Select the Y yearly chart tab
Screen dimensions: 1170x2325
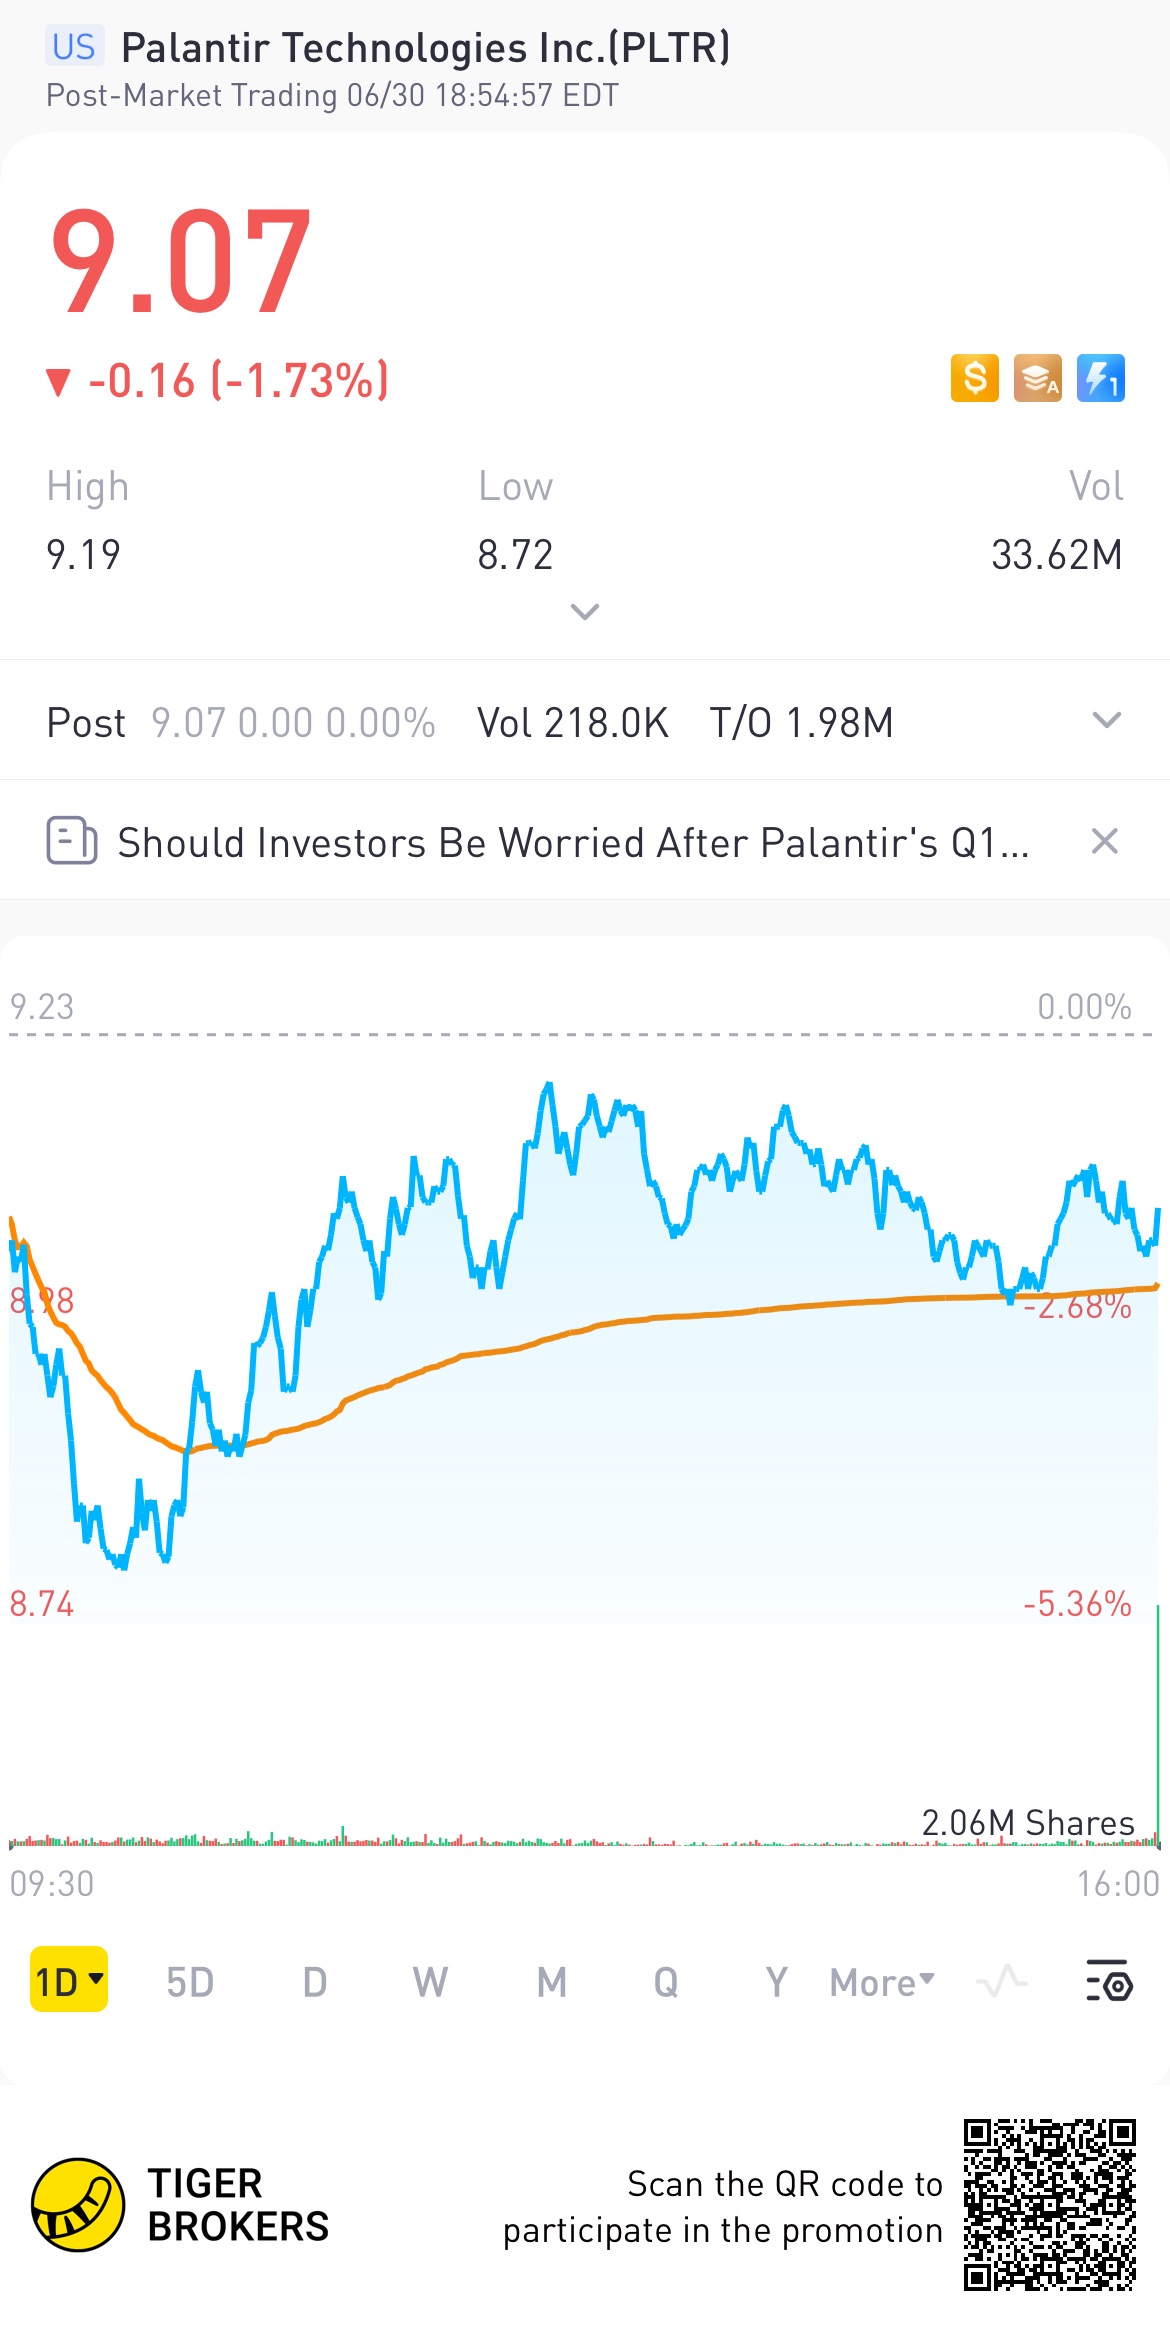[x=776, y=1981]
